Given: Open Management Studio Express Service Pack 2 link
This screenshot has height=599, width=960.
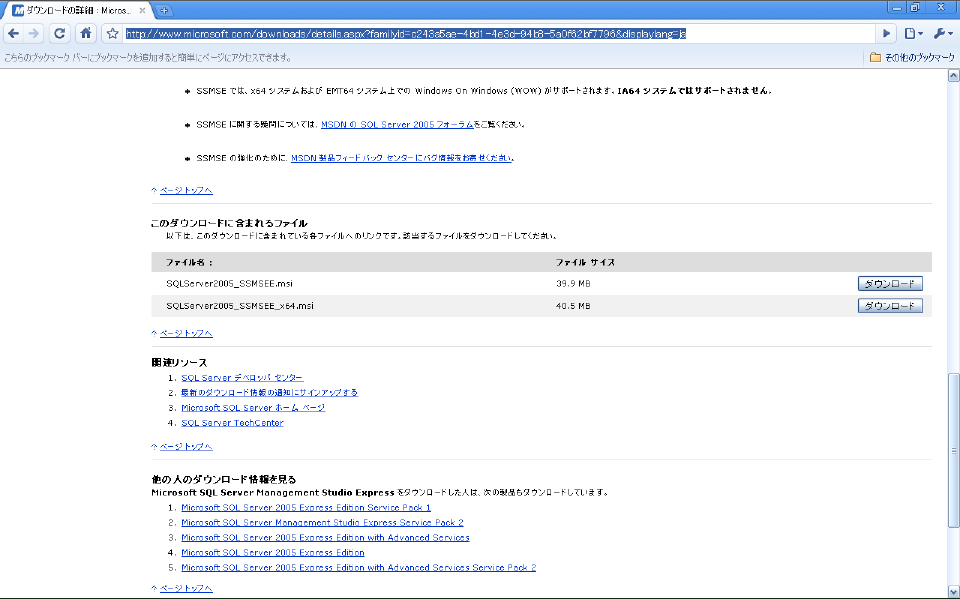Looking at the screenshot, I should tap(322, 522).
